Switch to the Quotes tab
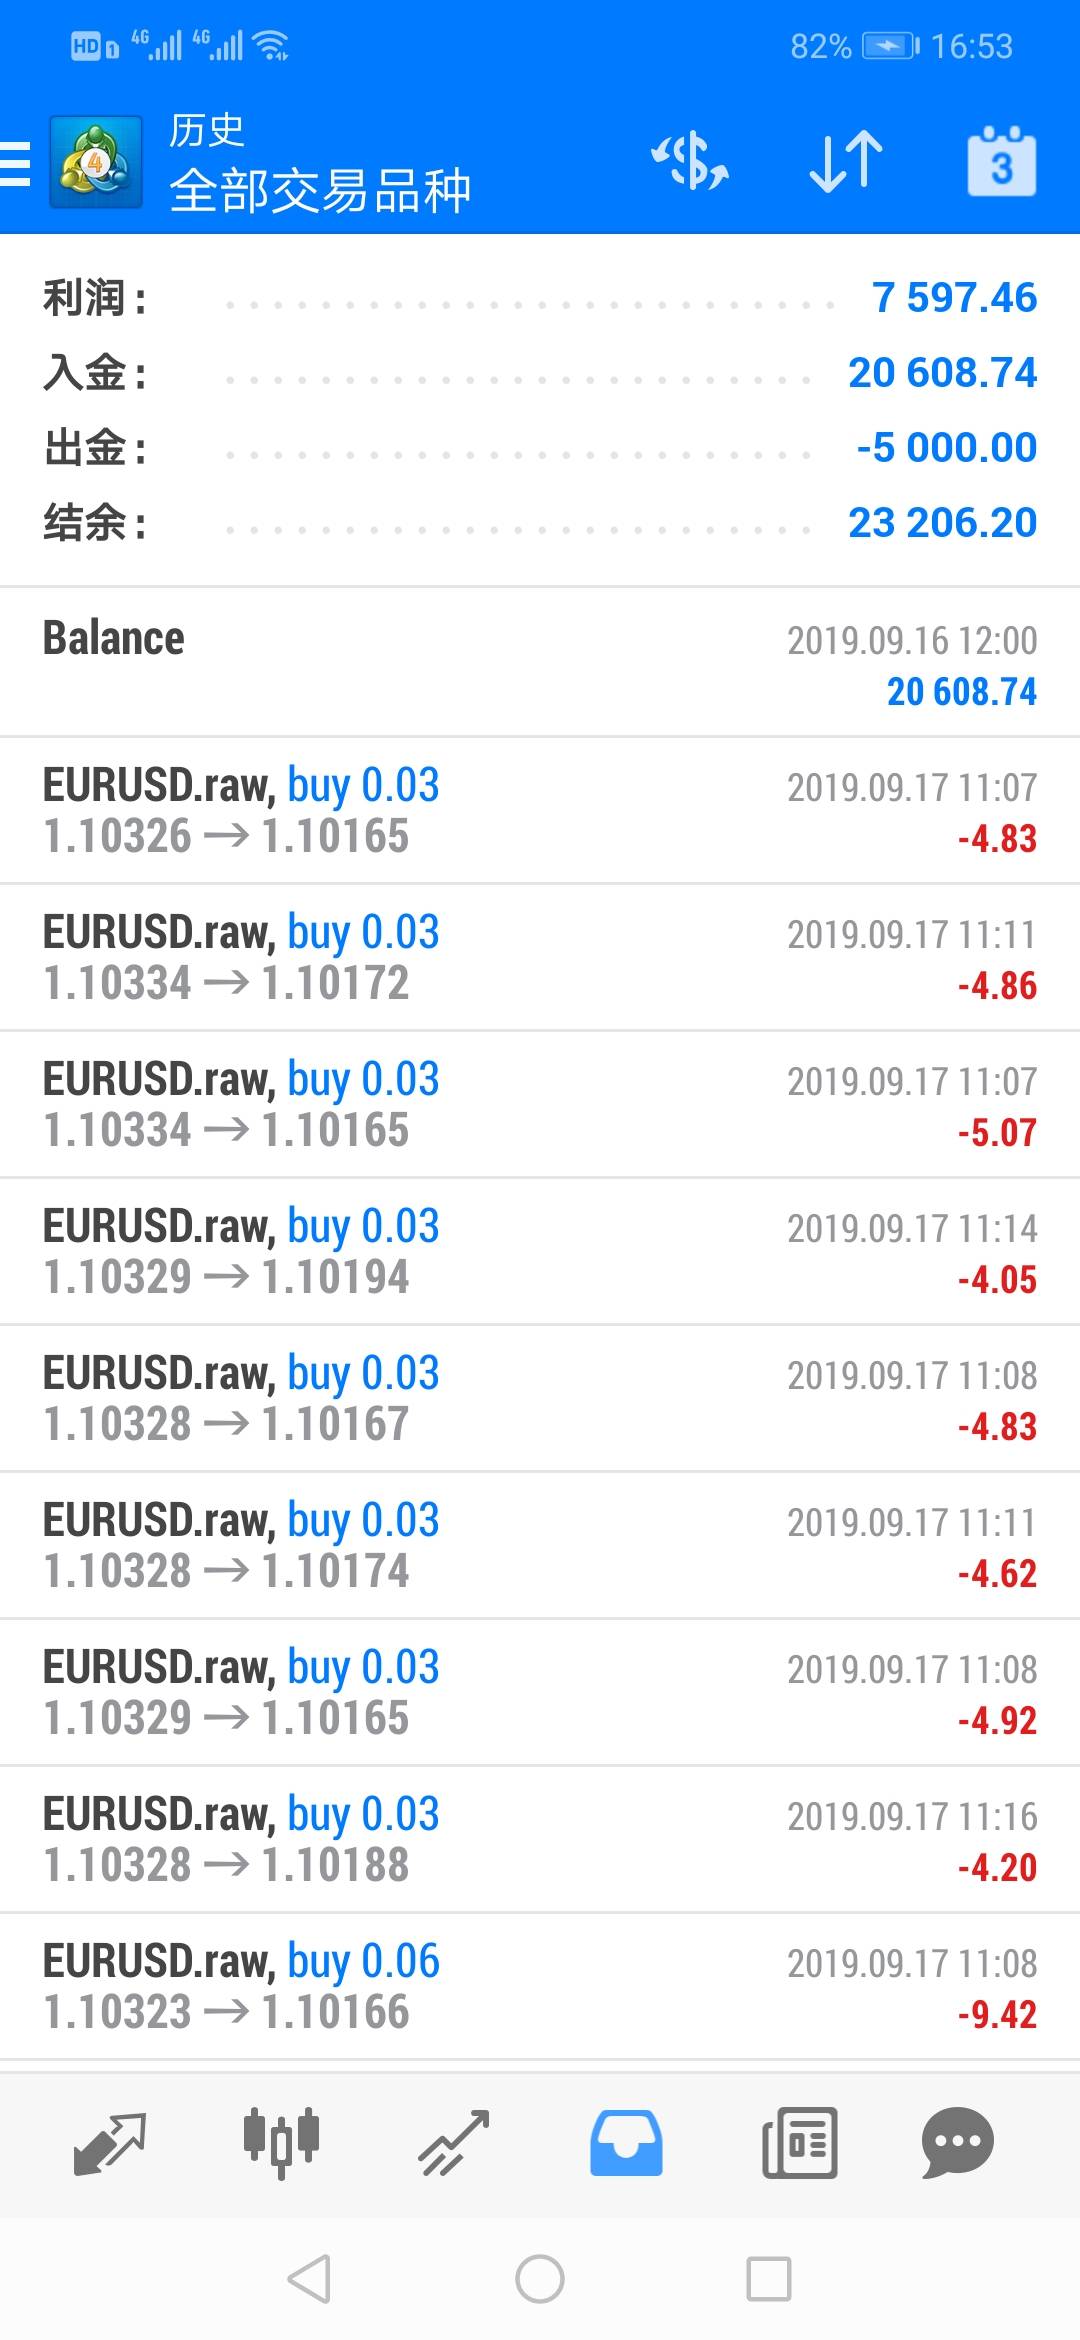Screen dimensions: 1080x2340 pyautogui.click(x=110, y=2143)
